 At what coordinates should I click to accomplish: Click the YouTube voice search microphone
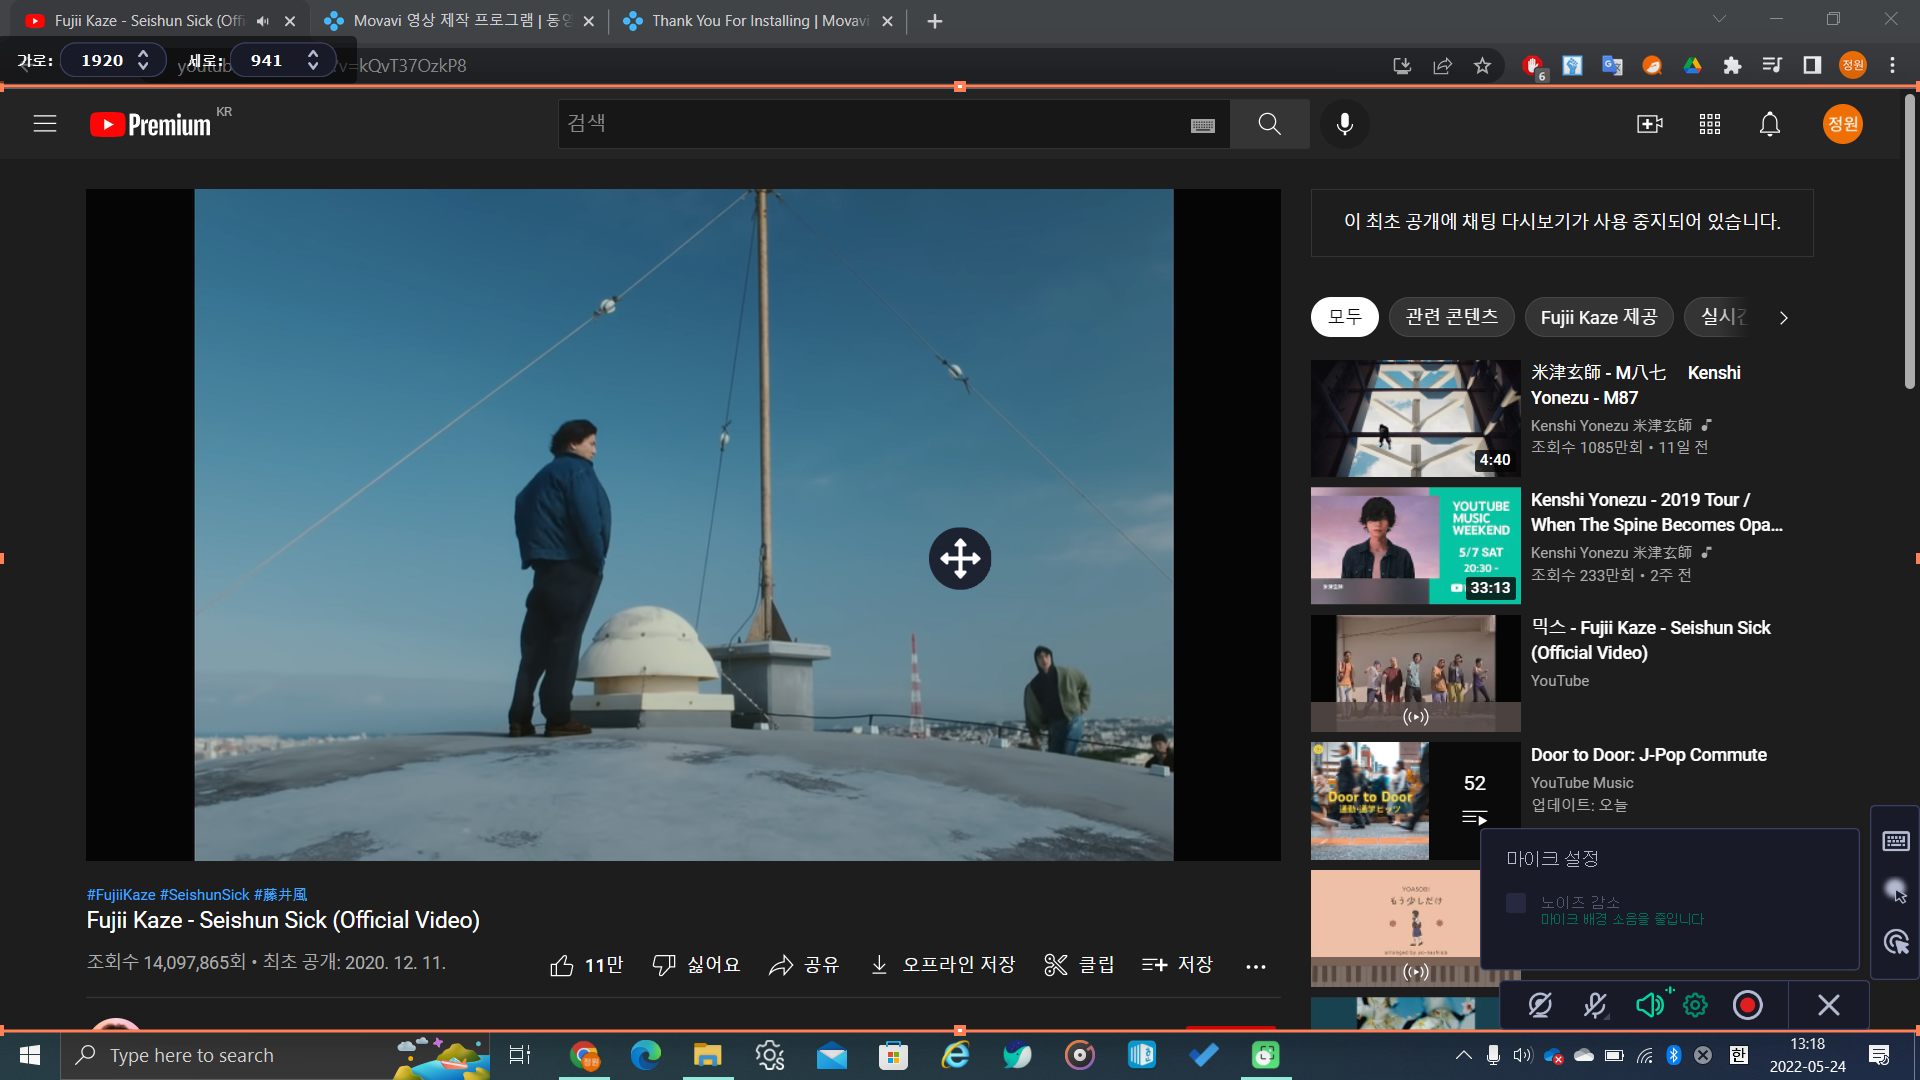point(1345,124)
